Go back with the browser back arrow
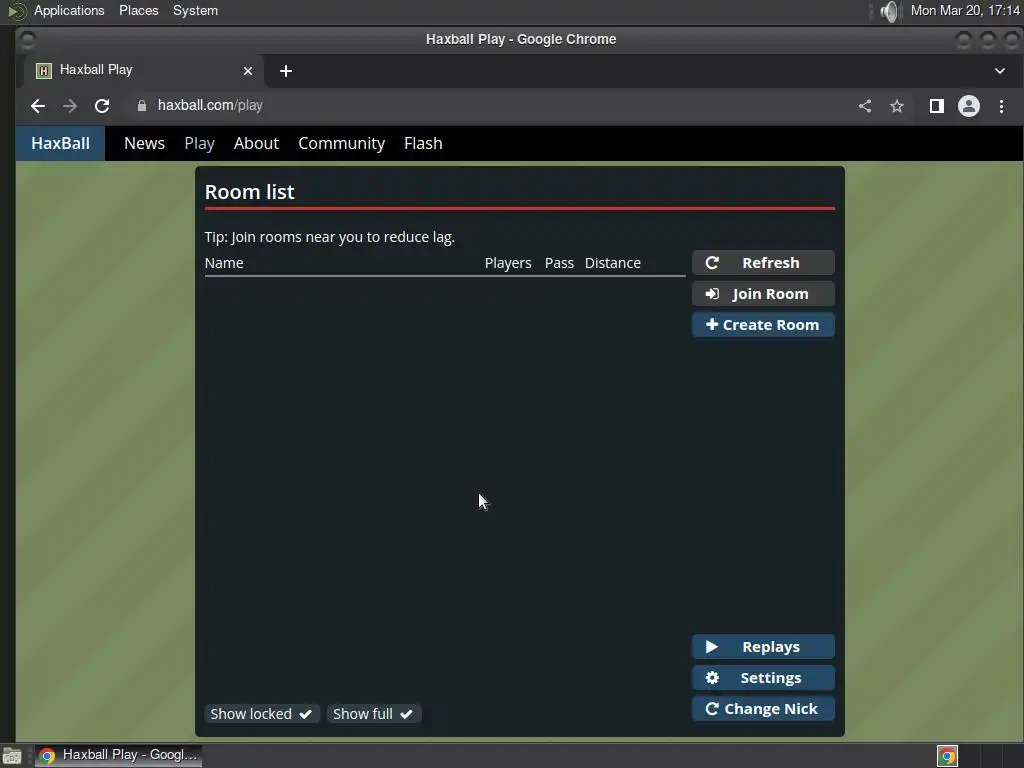Screen dimensions: 1024x768 click(x=38, y=106)
